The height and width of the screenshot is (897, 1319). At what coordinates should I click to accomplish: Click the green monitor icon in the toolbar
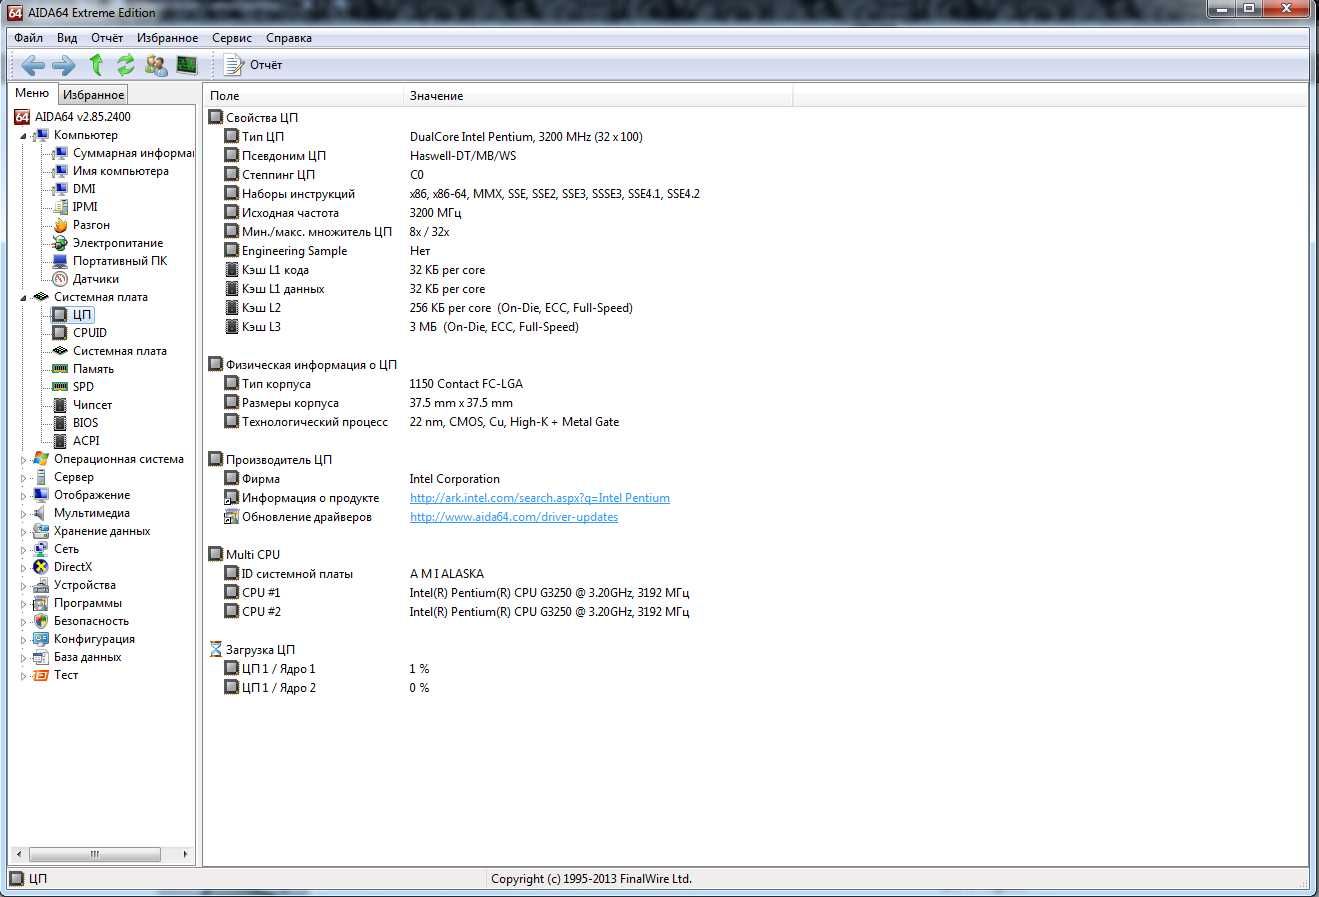[186, 65]
